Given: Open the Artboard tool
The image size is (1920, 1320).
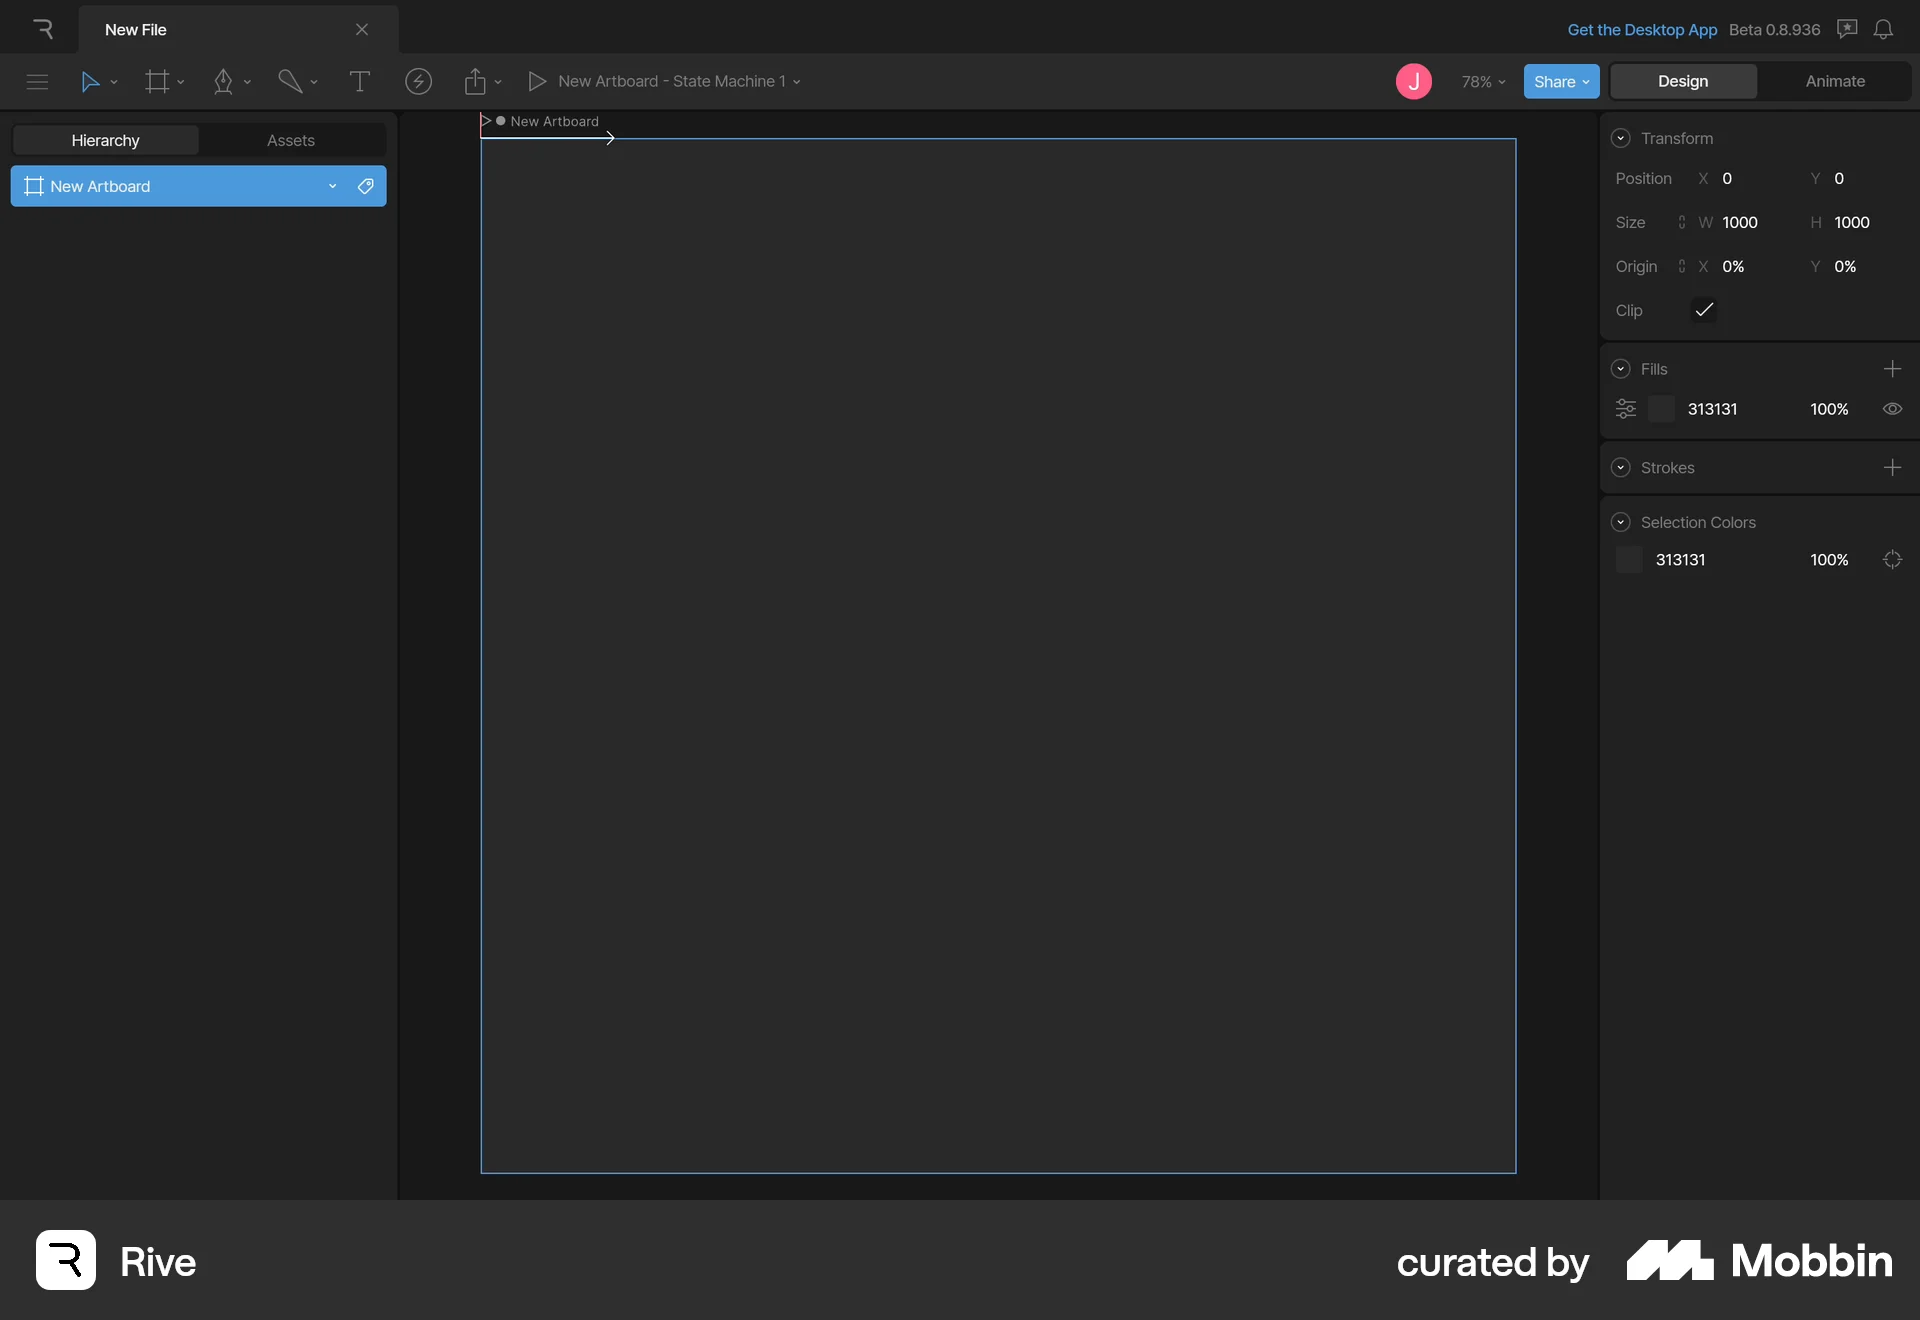Looking at the screenshot, I should click(157, 81).
